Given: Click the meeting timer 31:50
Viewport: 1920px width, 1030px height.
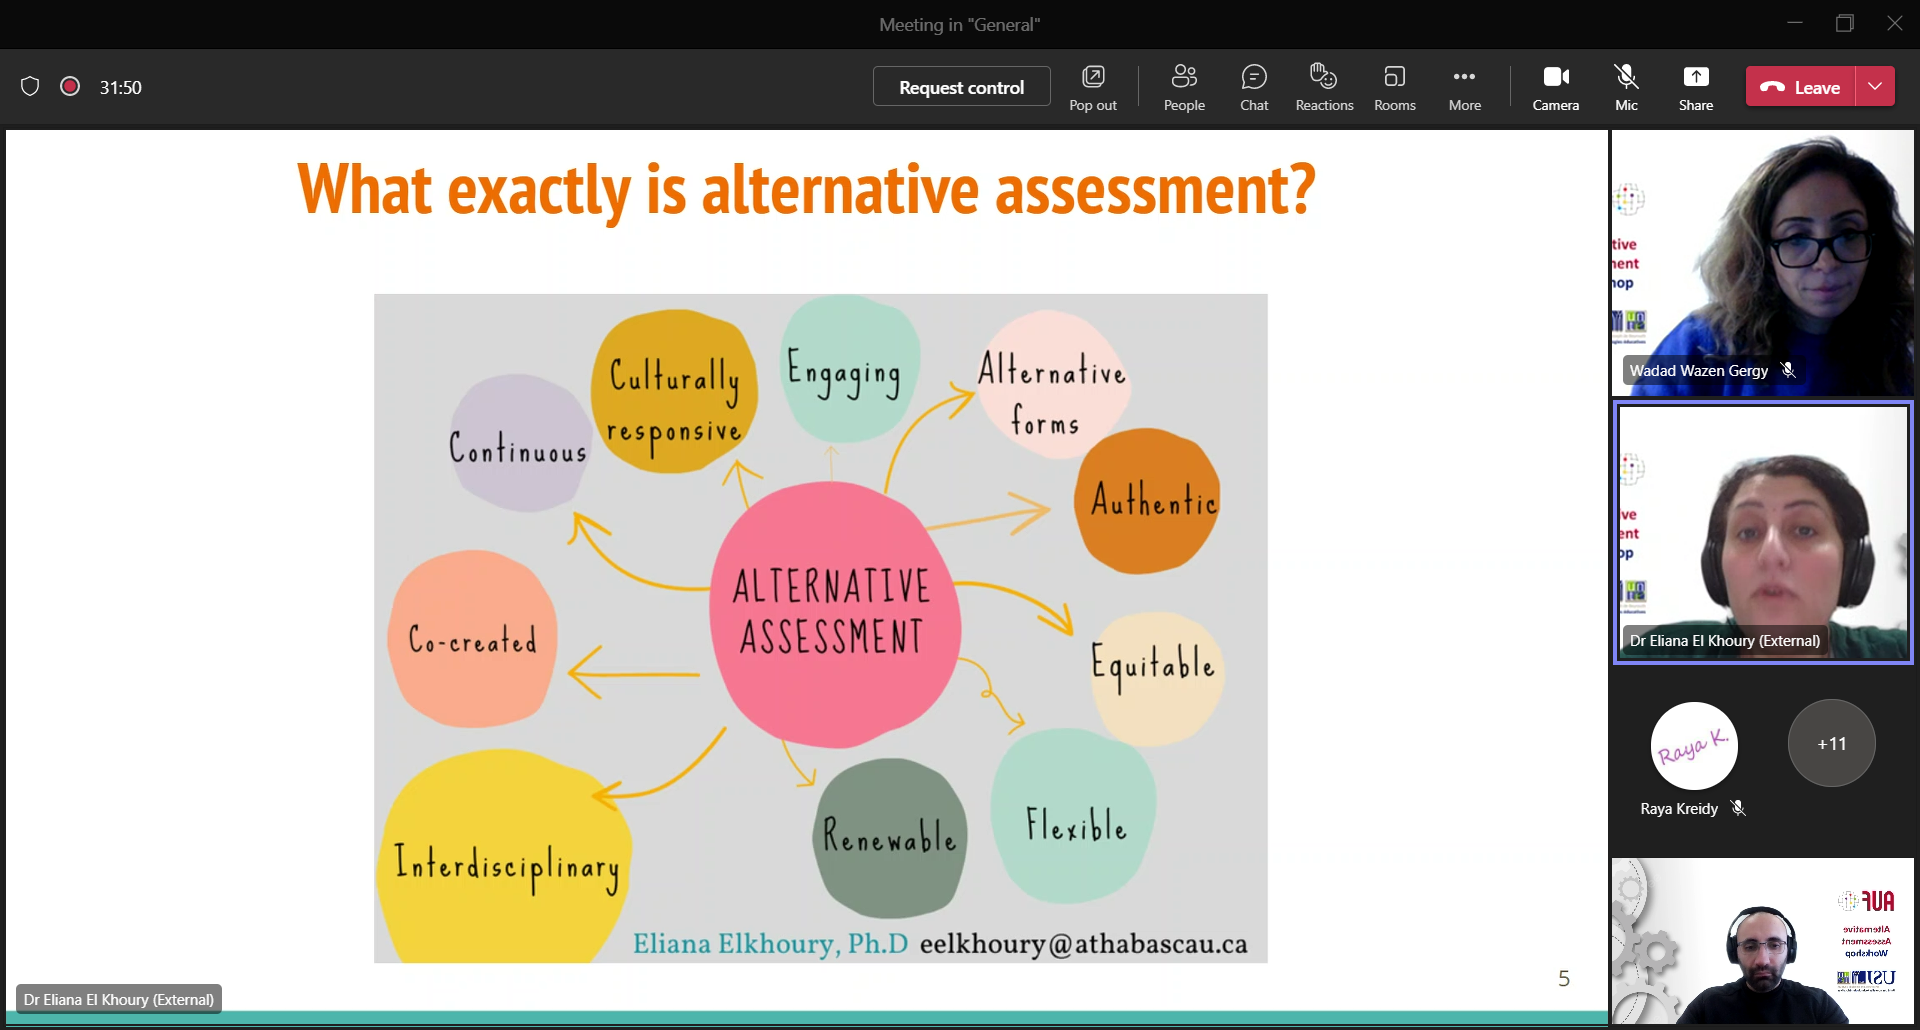Looking at the screenshot, I should coord(120,88).
